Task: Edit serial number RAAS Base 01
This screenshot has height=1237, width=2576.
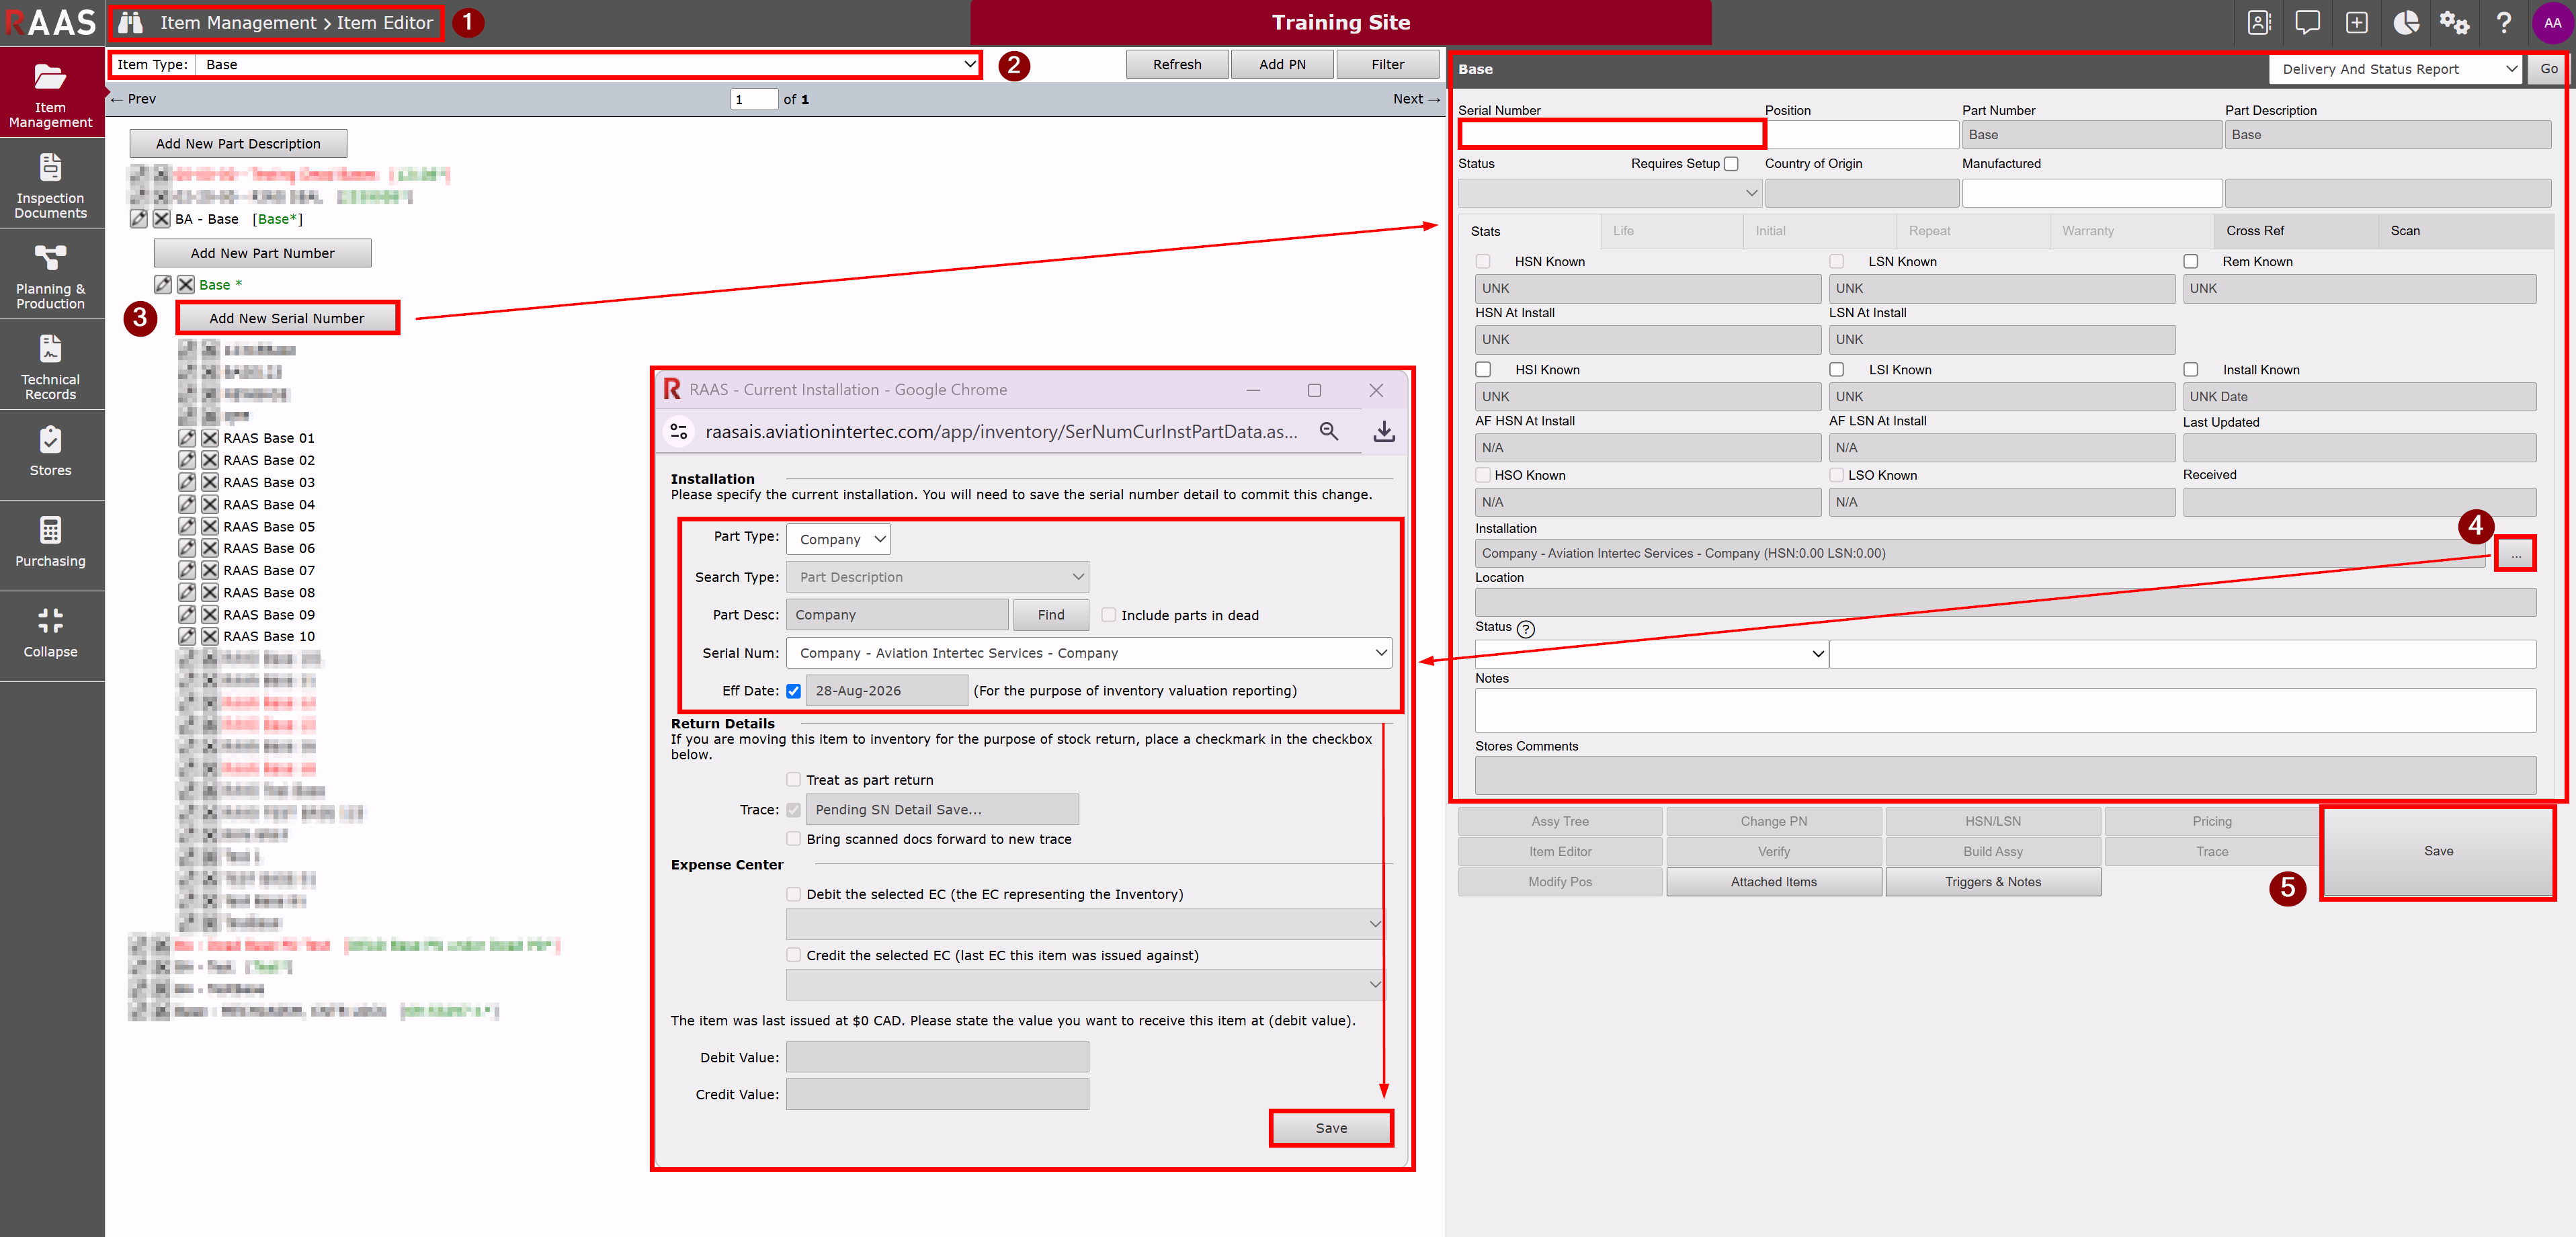Action: (x=187, y=438)
